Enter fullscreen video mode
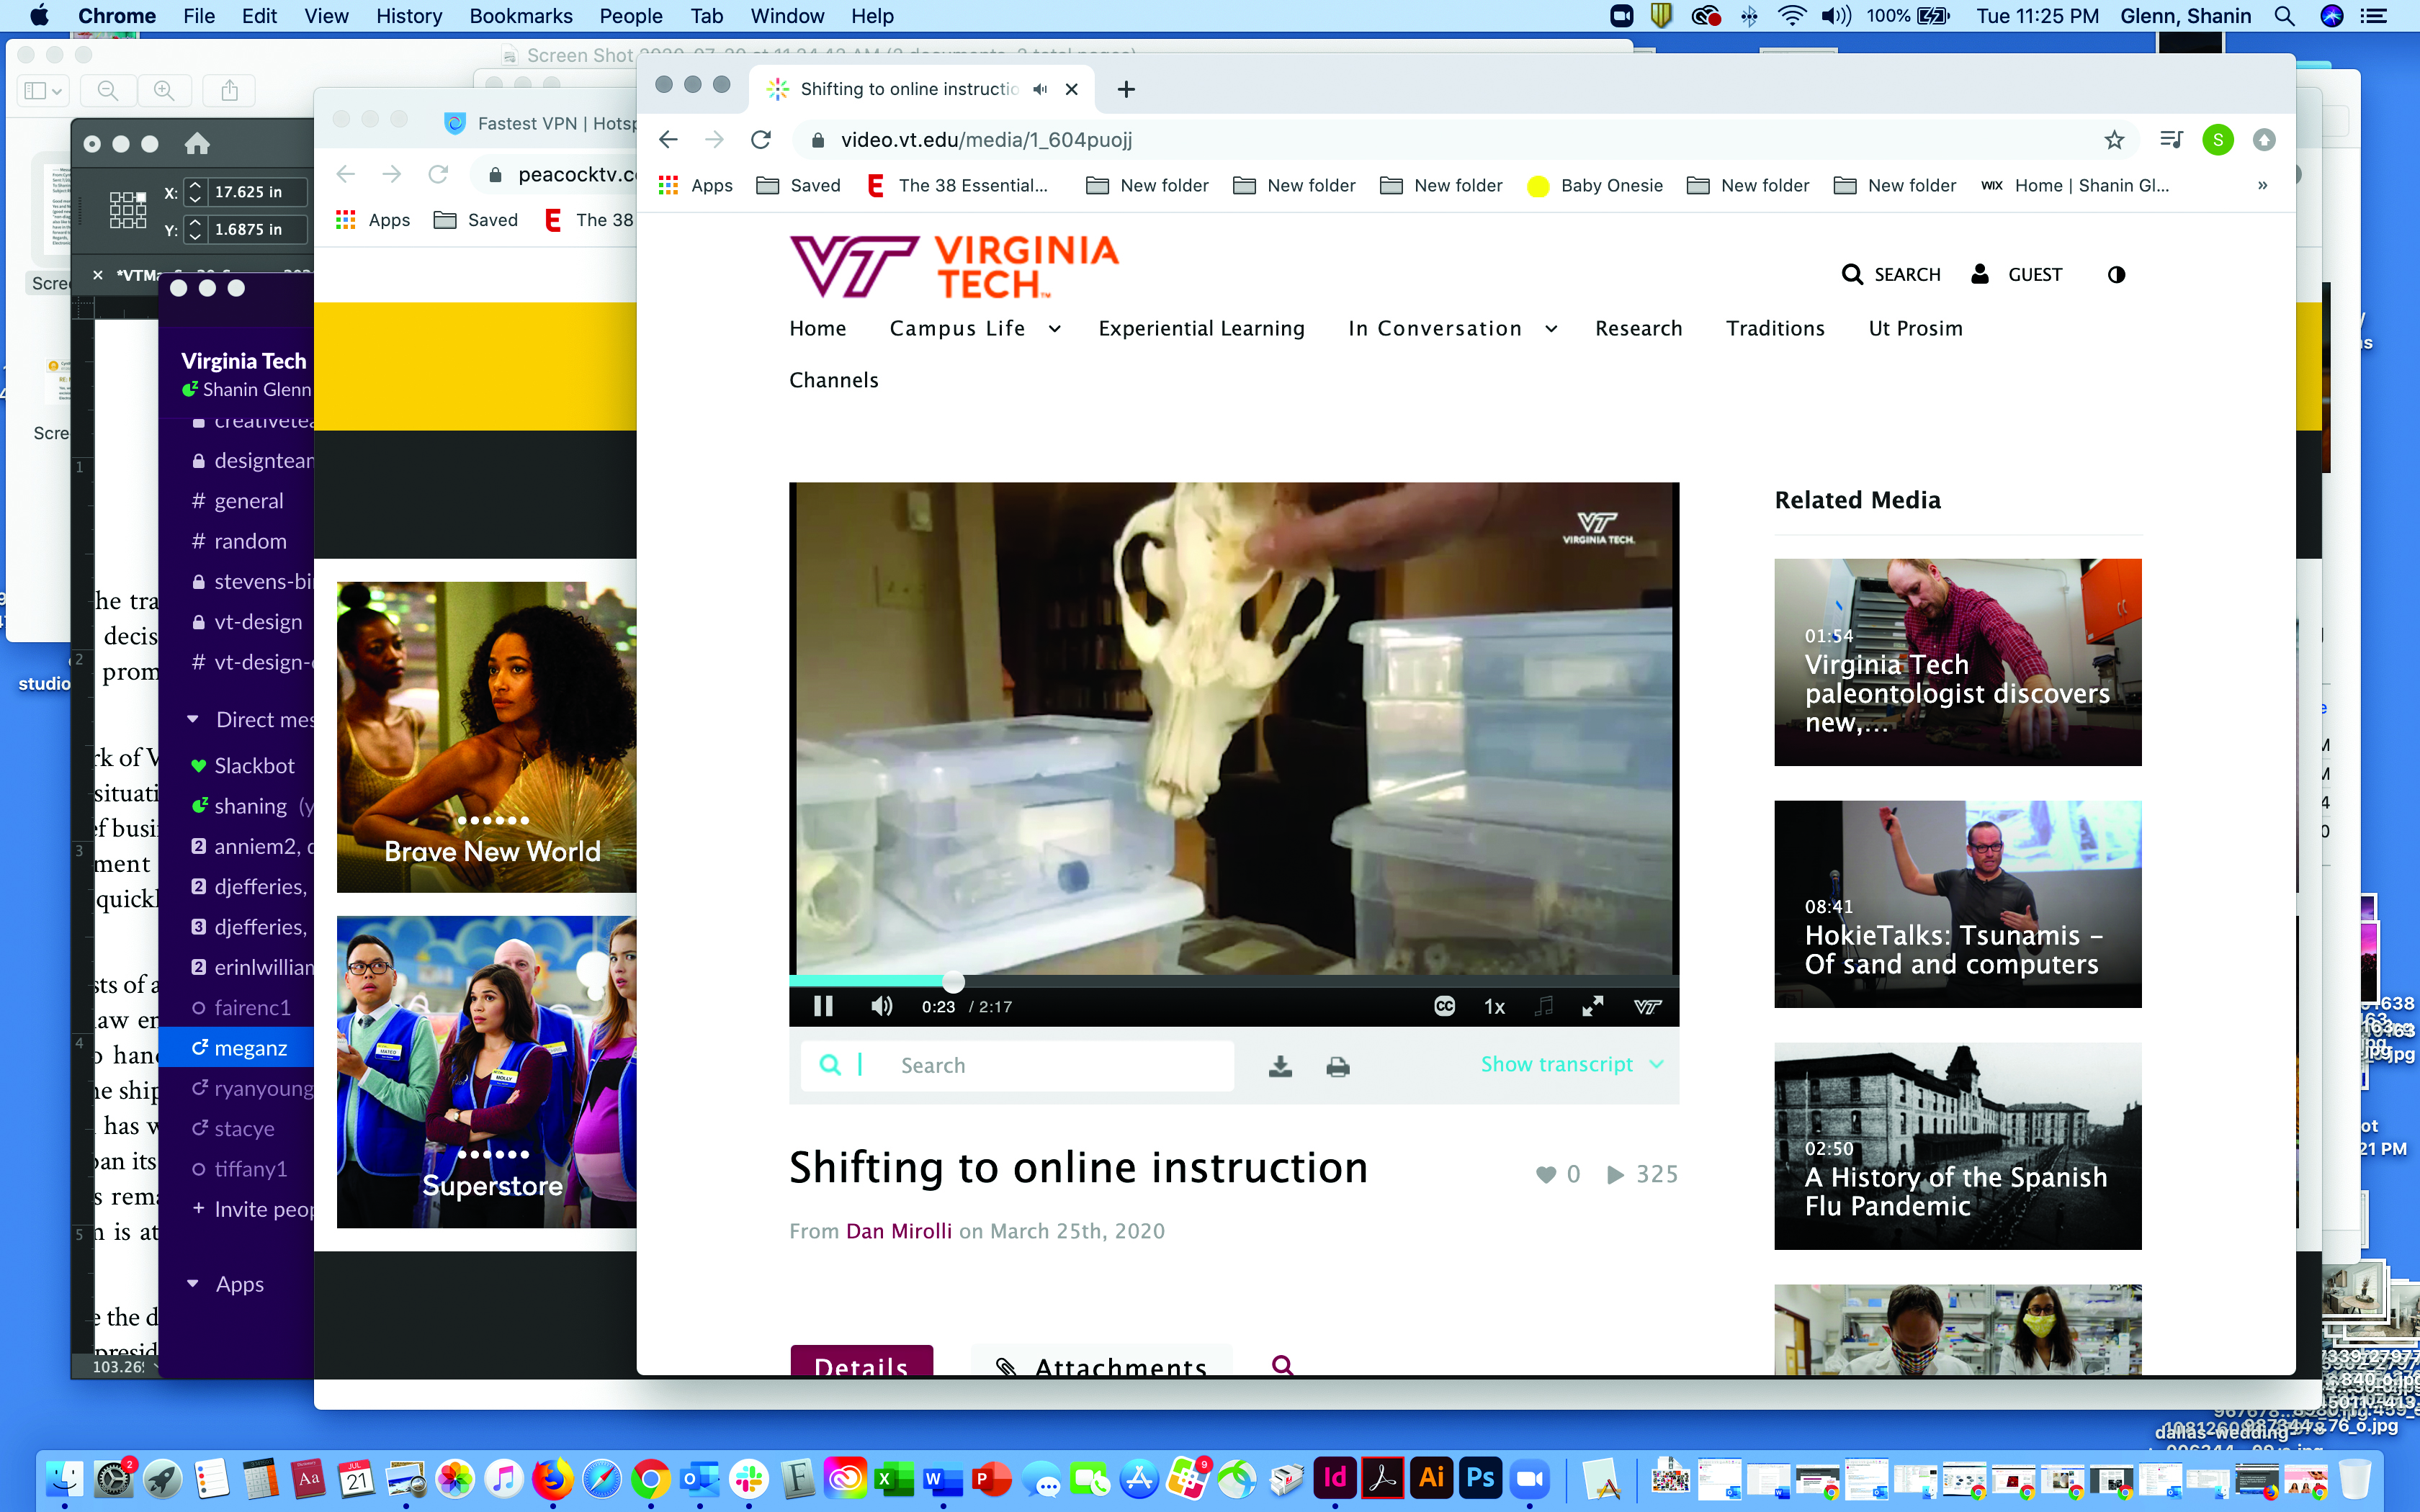 (1593, 1006)
